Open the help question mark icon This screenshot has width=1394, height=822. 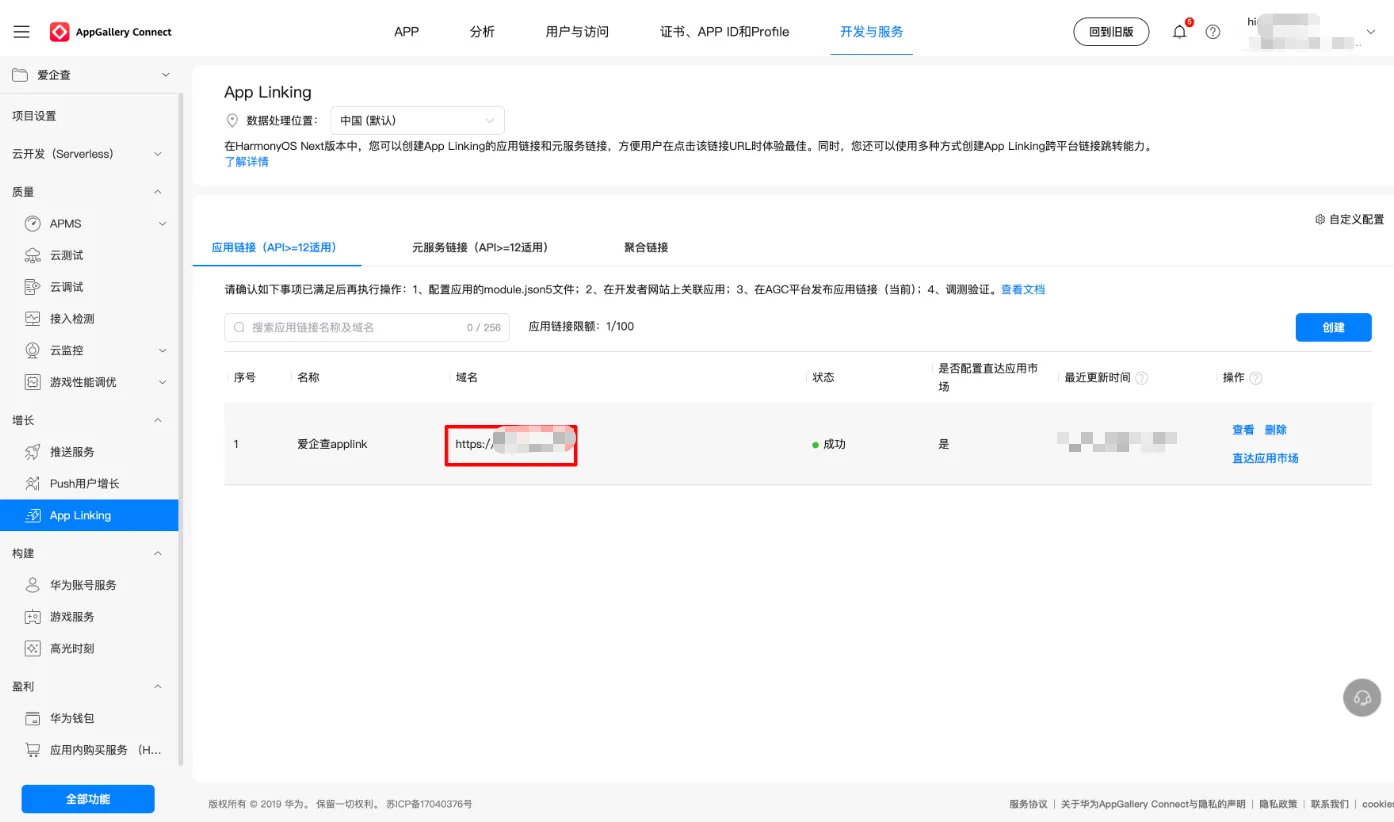pyautogui.click(x=1213, y=32)
